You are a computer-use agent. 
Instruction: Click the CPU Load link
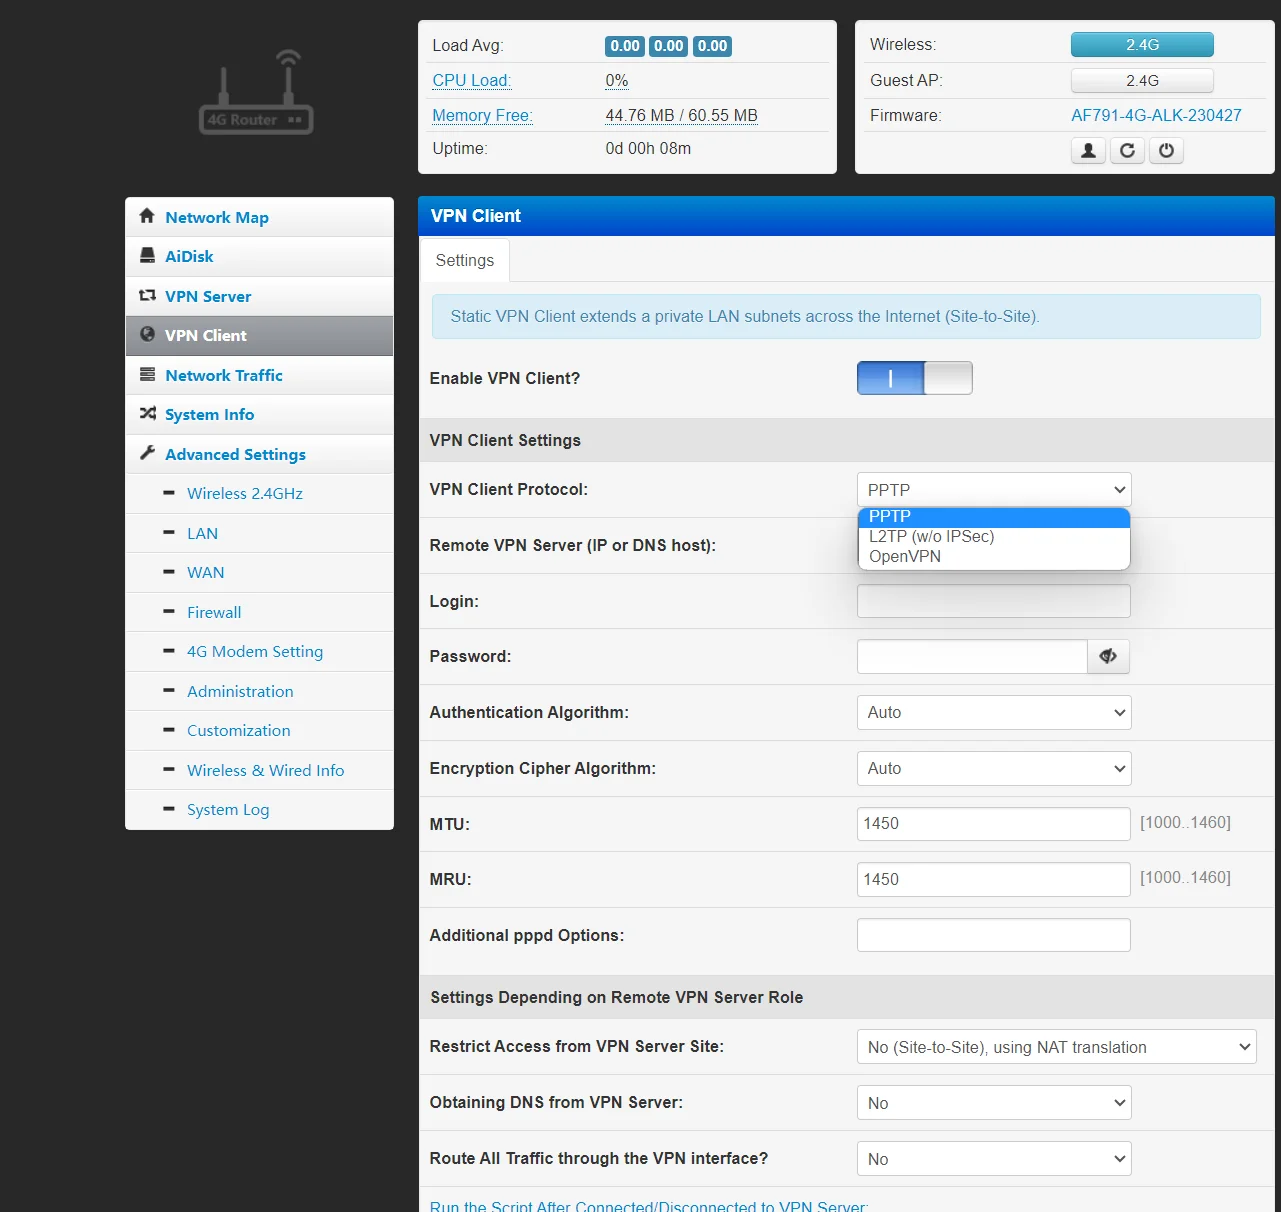(472, 80)
